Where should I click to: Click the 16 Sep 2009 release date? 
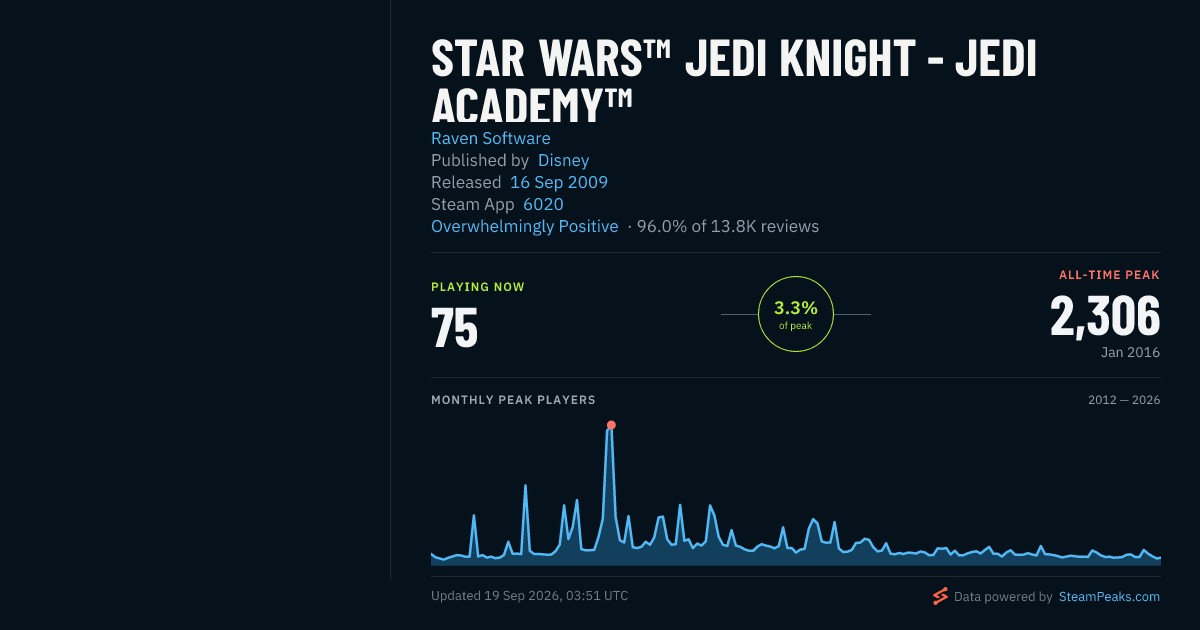559,182
